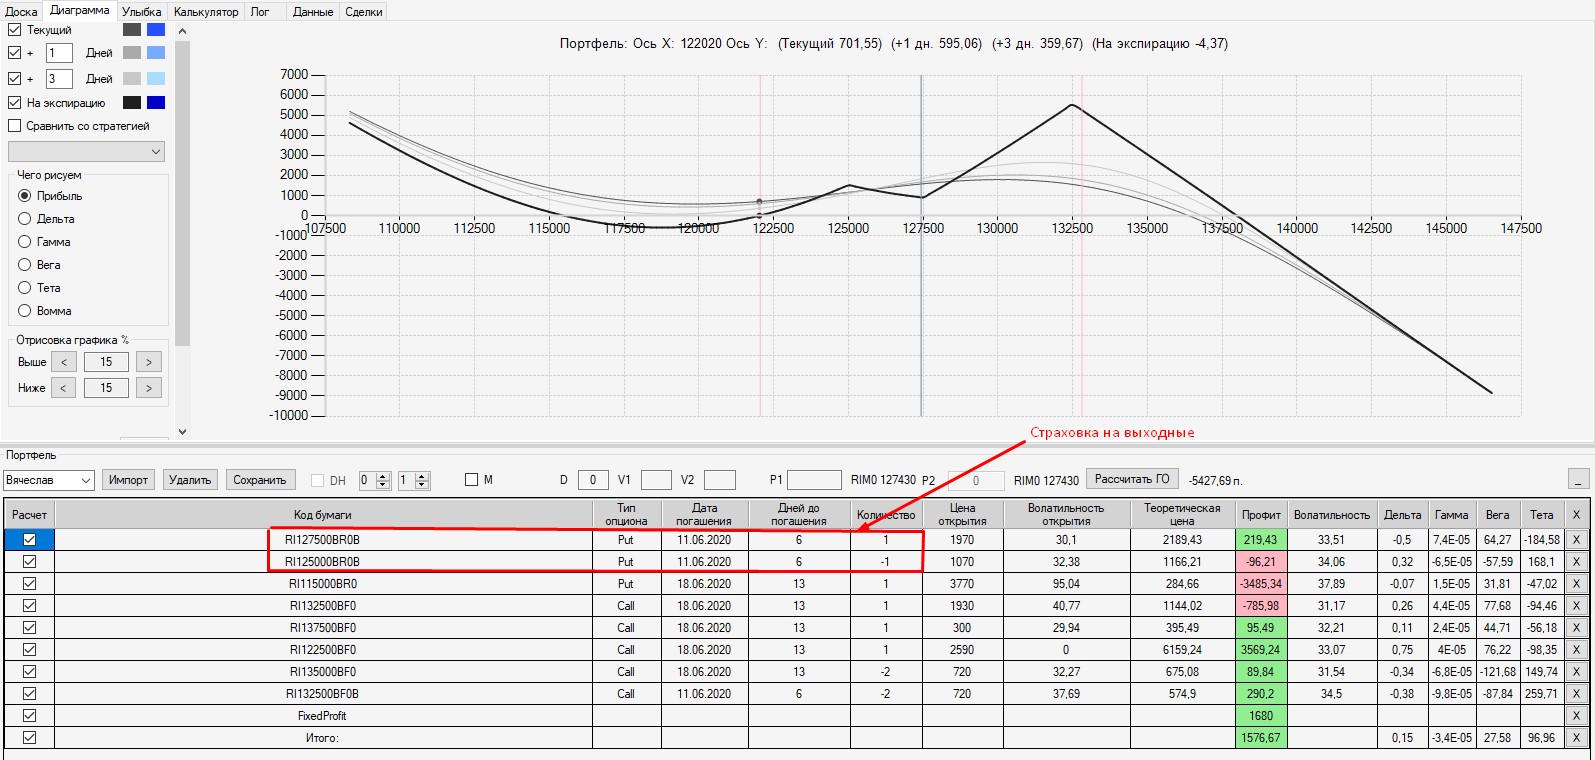Toggle the Текущий curve checkbox
This screenshot has height=760, width=1595.
click(x=14, y=30)
